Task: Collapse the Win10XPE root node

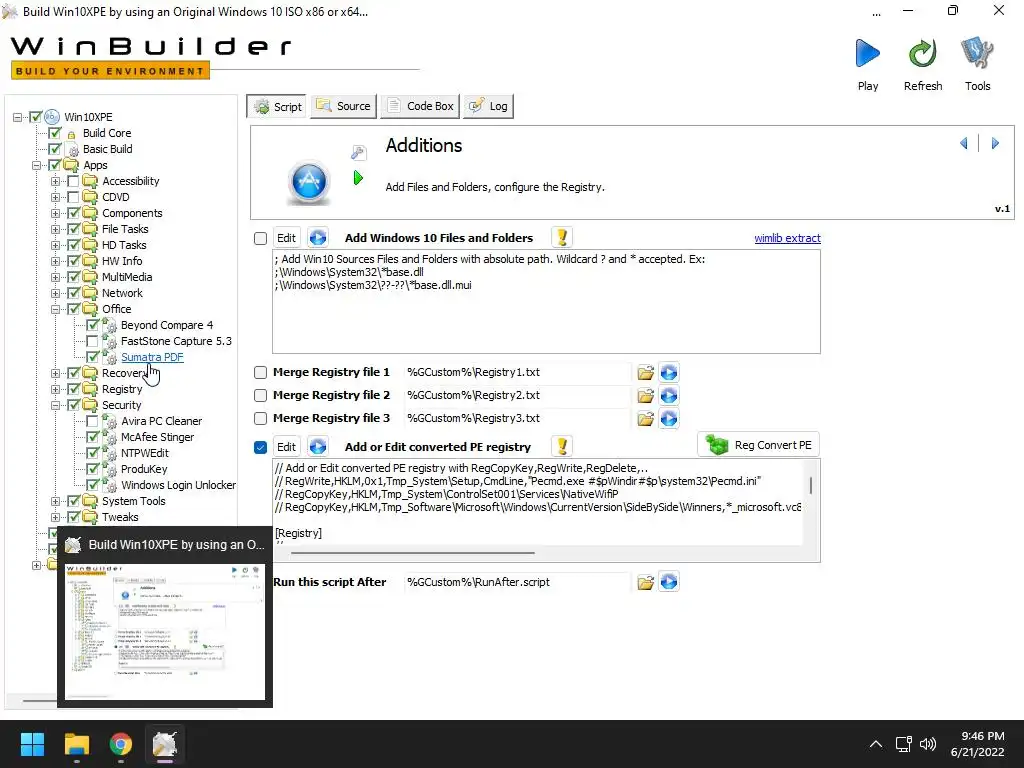Action: (x=17, y=117)
